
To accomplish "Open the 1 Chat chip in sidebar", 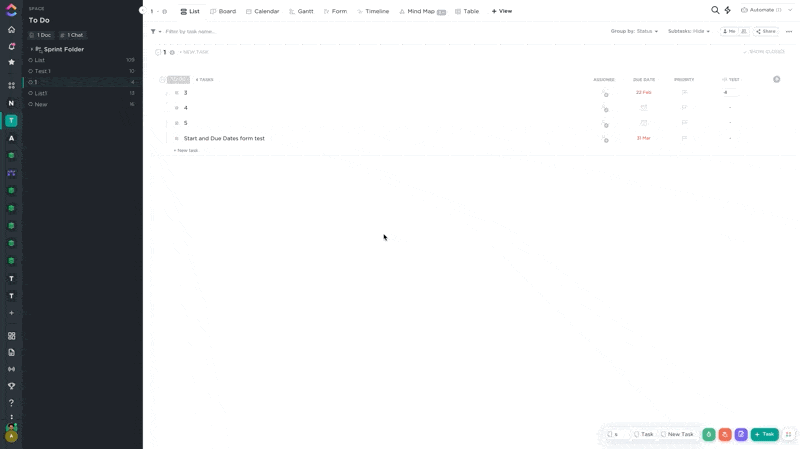I will click(x=71, y=35).
